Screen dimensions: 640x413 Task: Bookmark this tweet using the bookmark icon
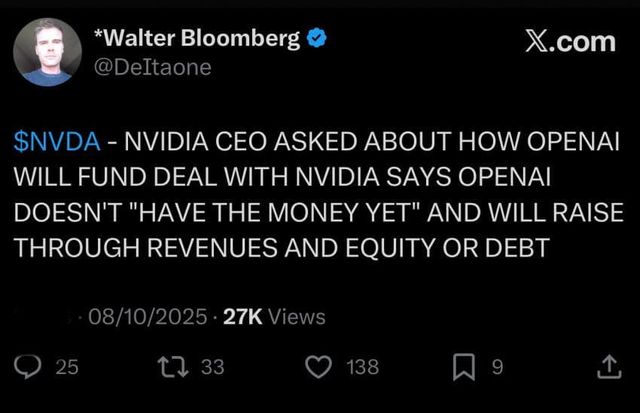(x=464, y=368)
